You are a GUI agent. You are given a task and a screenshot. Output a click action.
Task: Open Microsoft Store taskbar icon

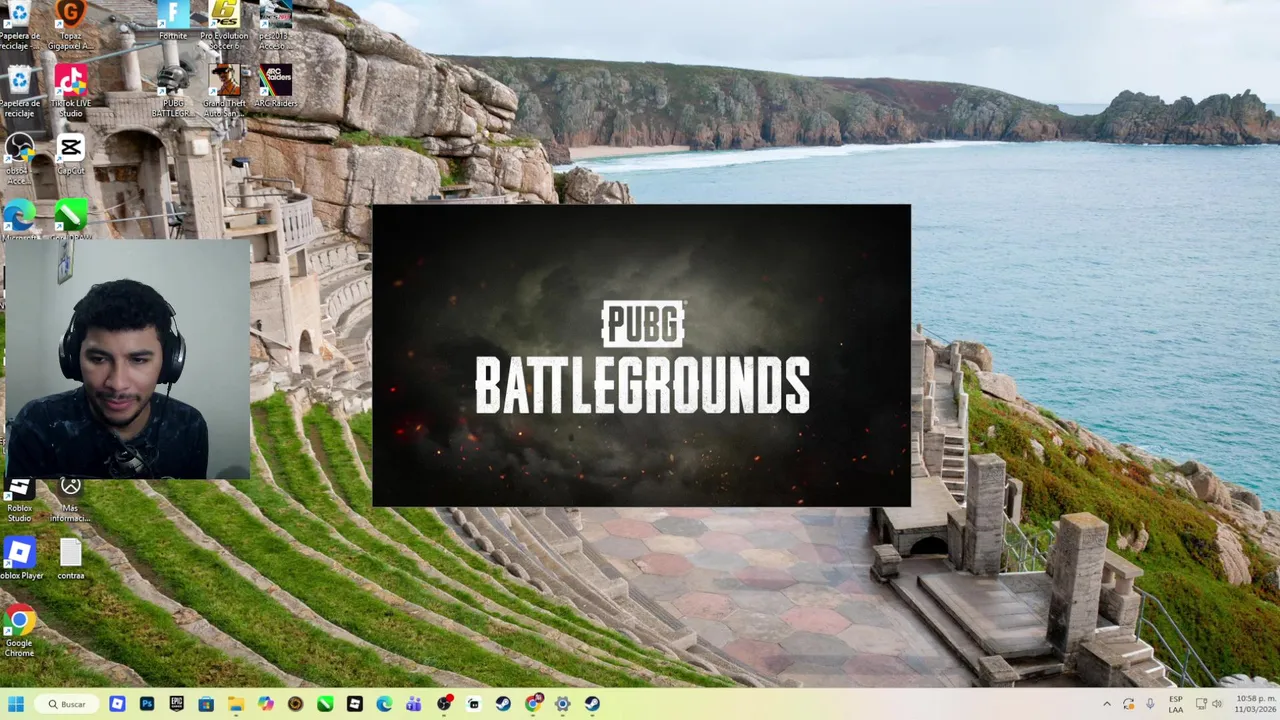point(206,704)
